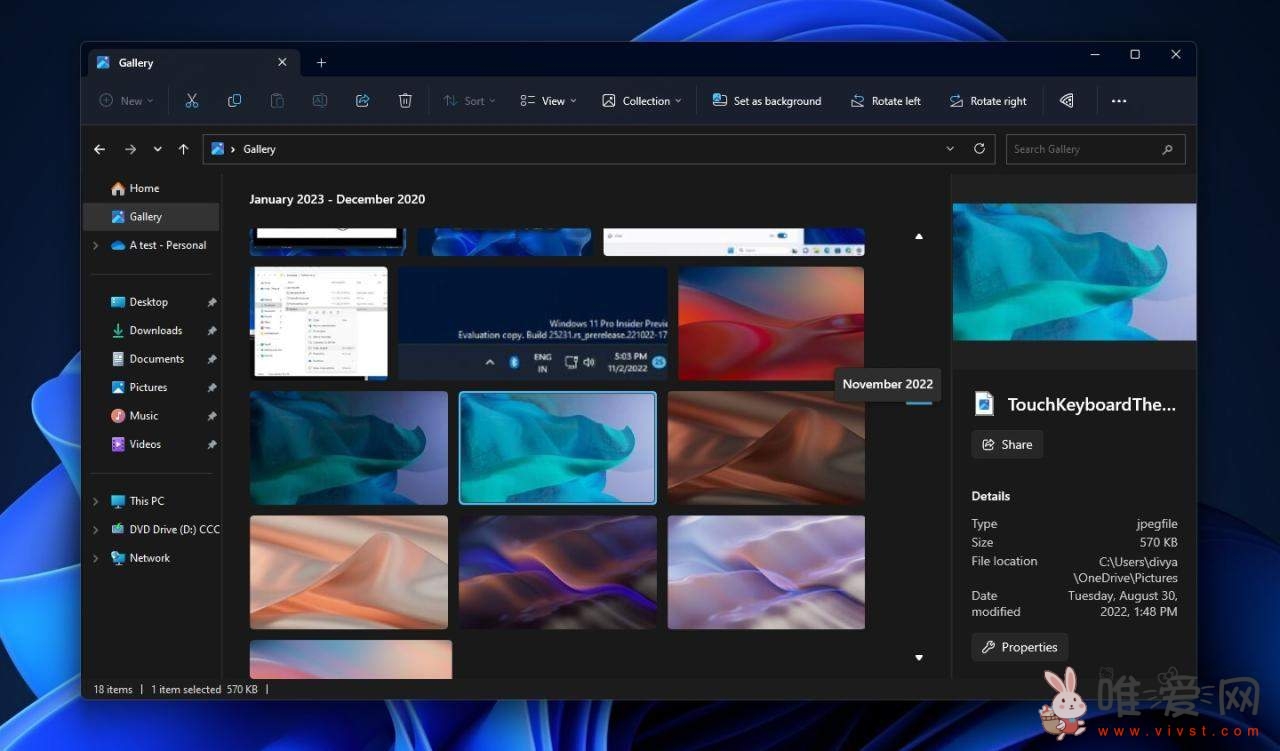Screen dimensions: 1280x751
Task: Unpin Music using its pin icon
Action: (x=211, y=415)
